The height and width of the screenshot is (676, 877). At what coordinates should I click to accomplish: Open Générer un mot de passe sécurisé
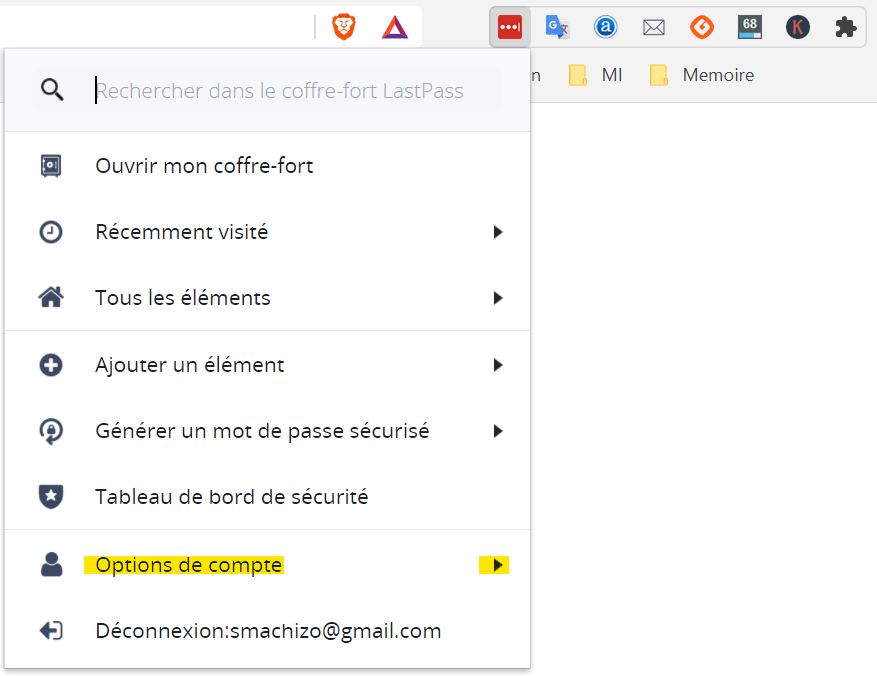(x=267, y=431)
